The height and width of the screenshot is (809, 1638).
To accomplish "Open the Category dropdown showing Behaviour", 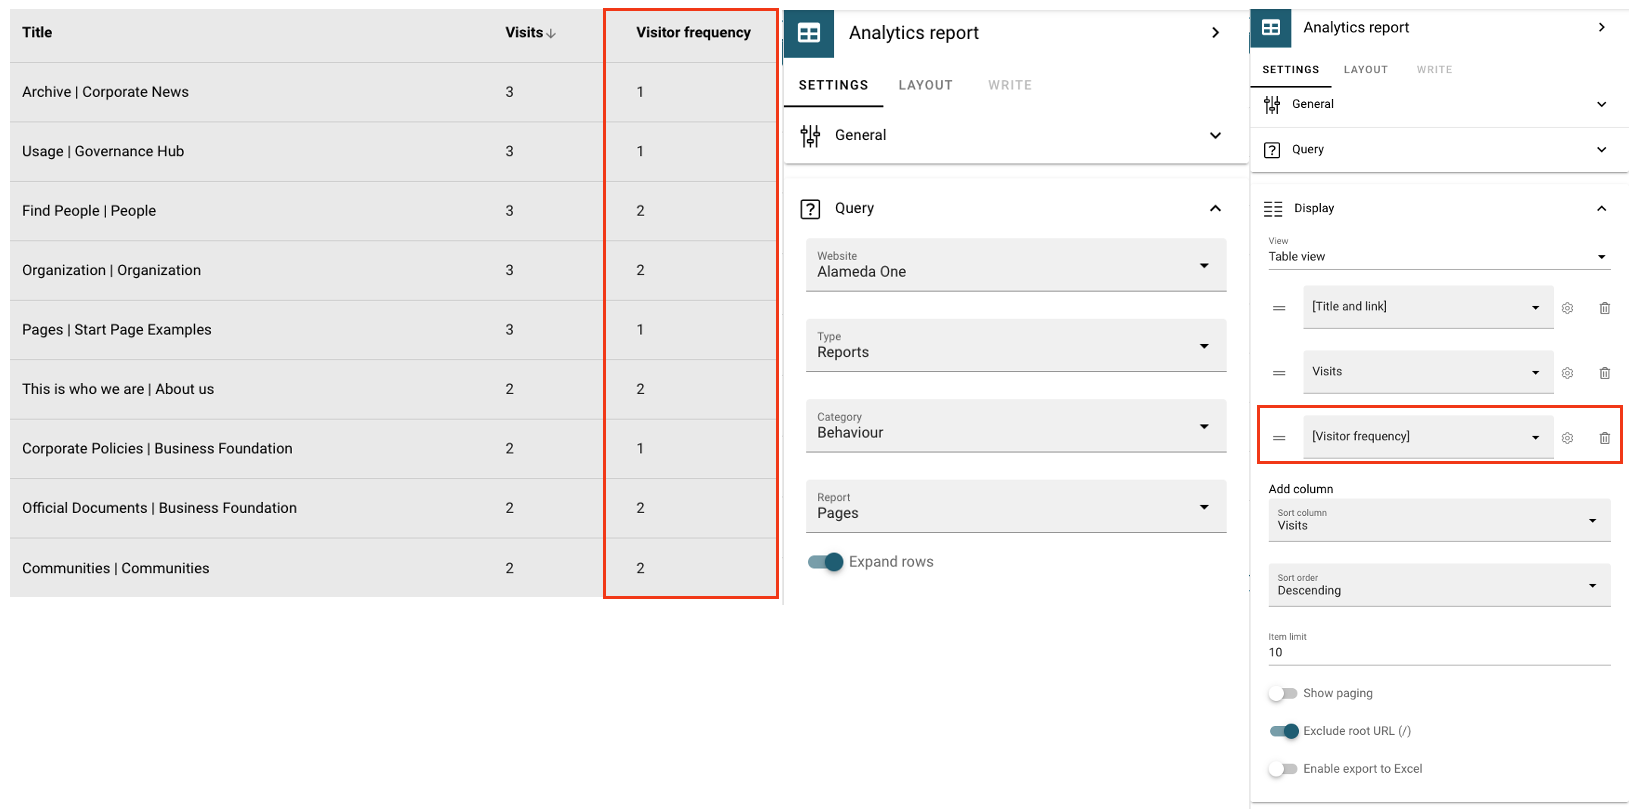I will 1016,426.
